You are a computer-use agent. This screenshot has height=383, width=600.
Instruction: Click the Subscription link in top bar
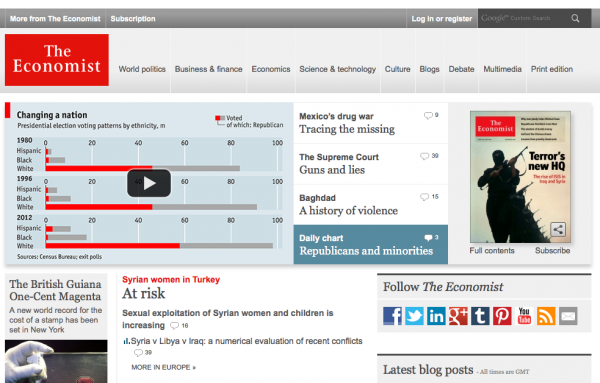[133, 19]
